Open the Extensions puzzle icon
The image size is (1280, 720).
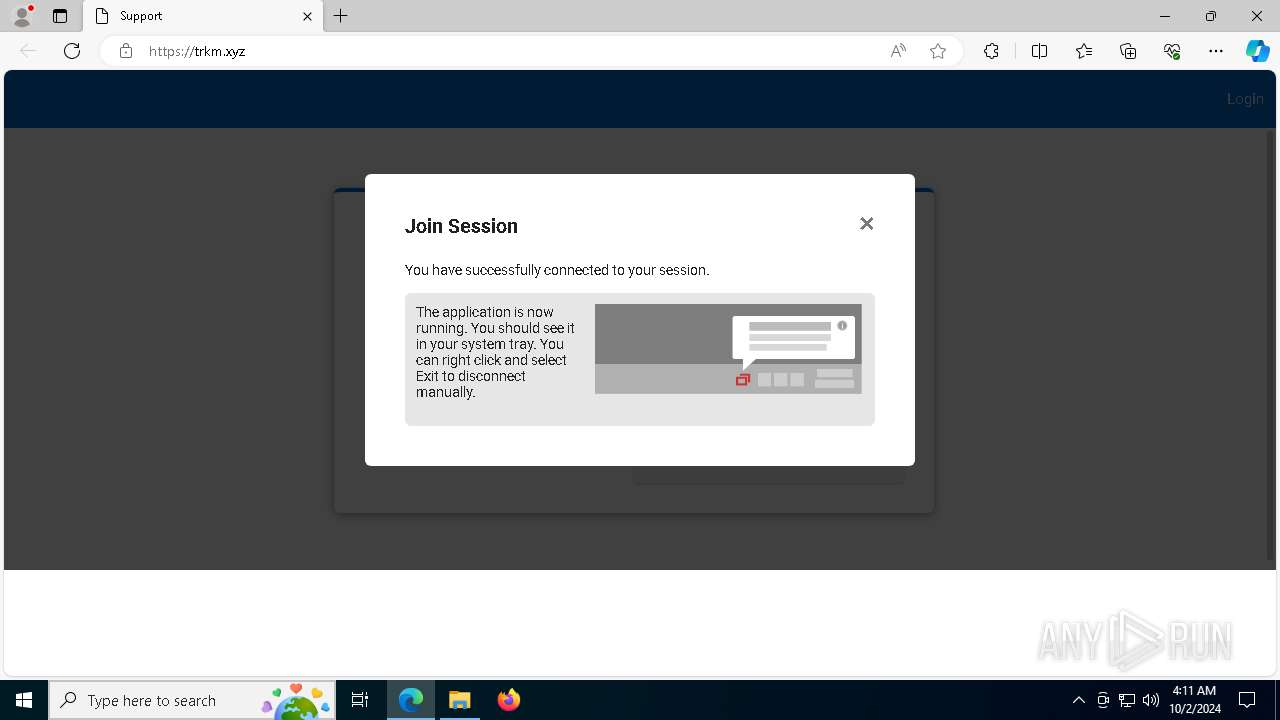pyautogui.click(x=991, y=51)
